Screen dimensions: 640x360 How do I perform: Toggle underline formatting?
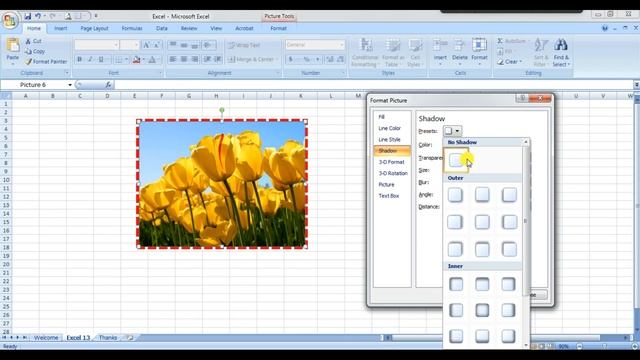click(101, 60)
